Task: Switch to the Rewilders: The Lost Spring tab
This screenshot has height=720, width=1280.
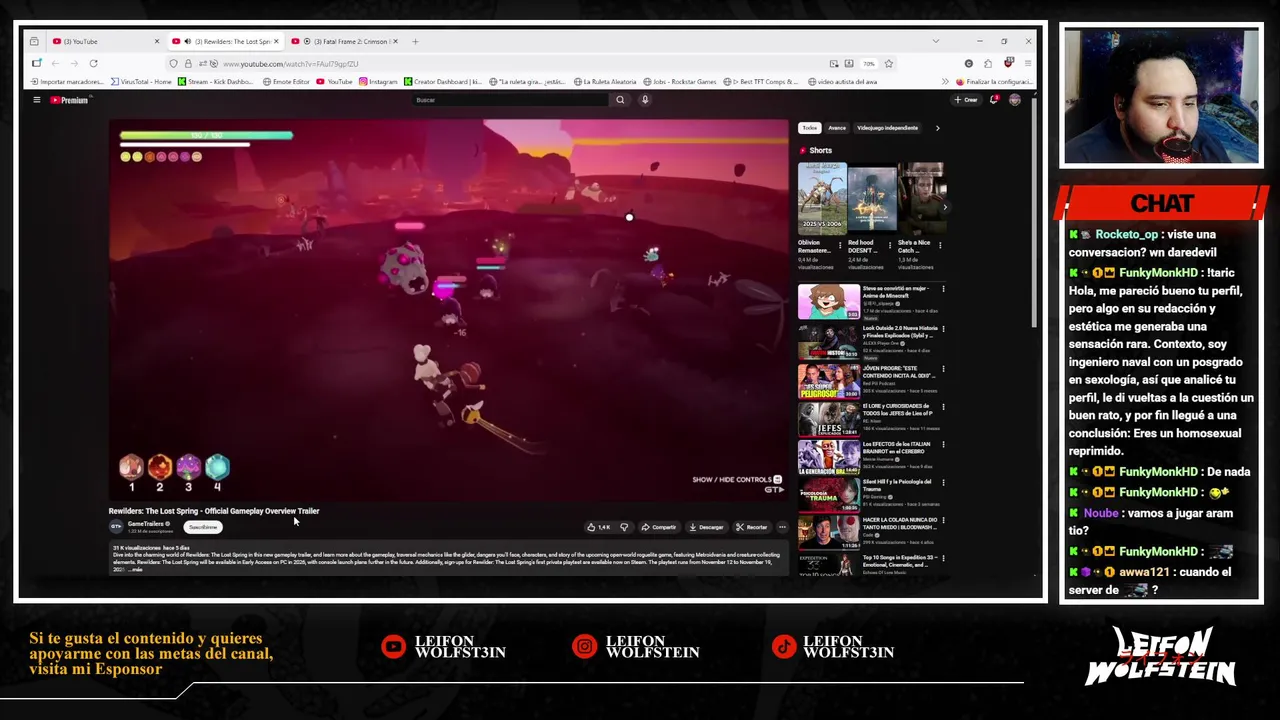Action: pyautogui.click(x=225, y=41)
